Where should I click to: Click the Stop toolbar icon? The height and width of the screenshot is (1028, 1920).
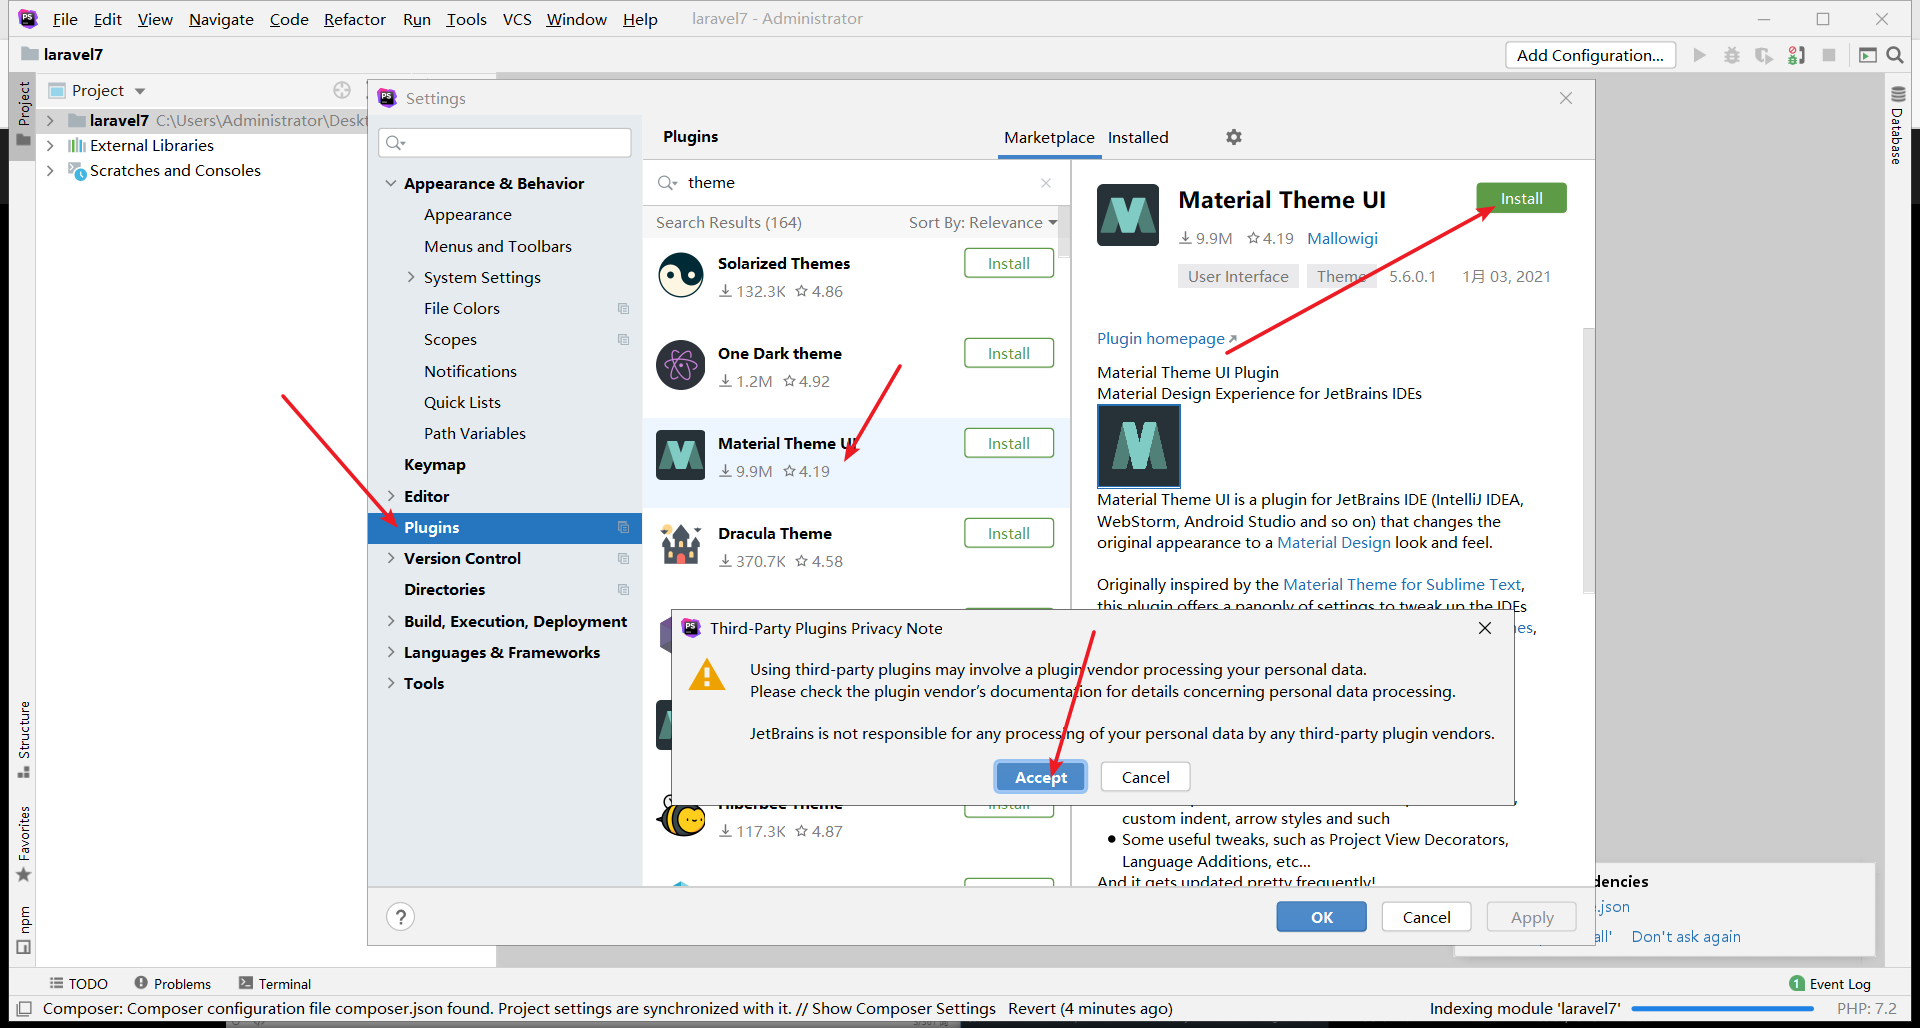(1829, 55)
